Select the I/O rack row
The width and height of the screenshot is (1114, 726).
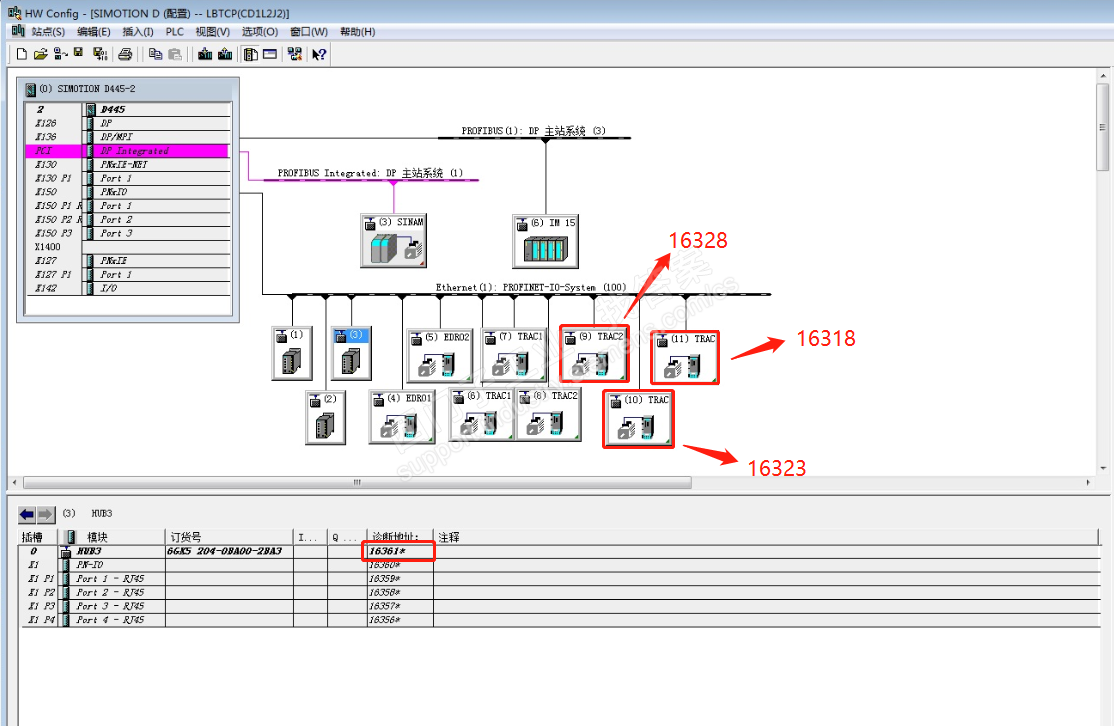point(128,288)
